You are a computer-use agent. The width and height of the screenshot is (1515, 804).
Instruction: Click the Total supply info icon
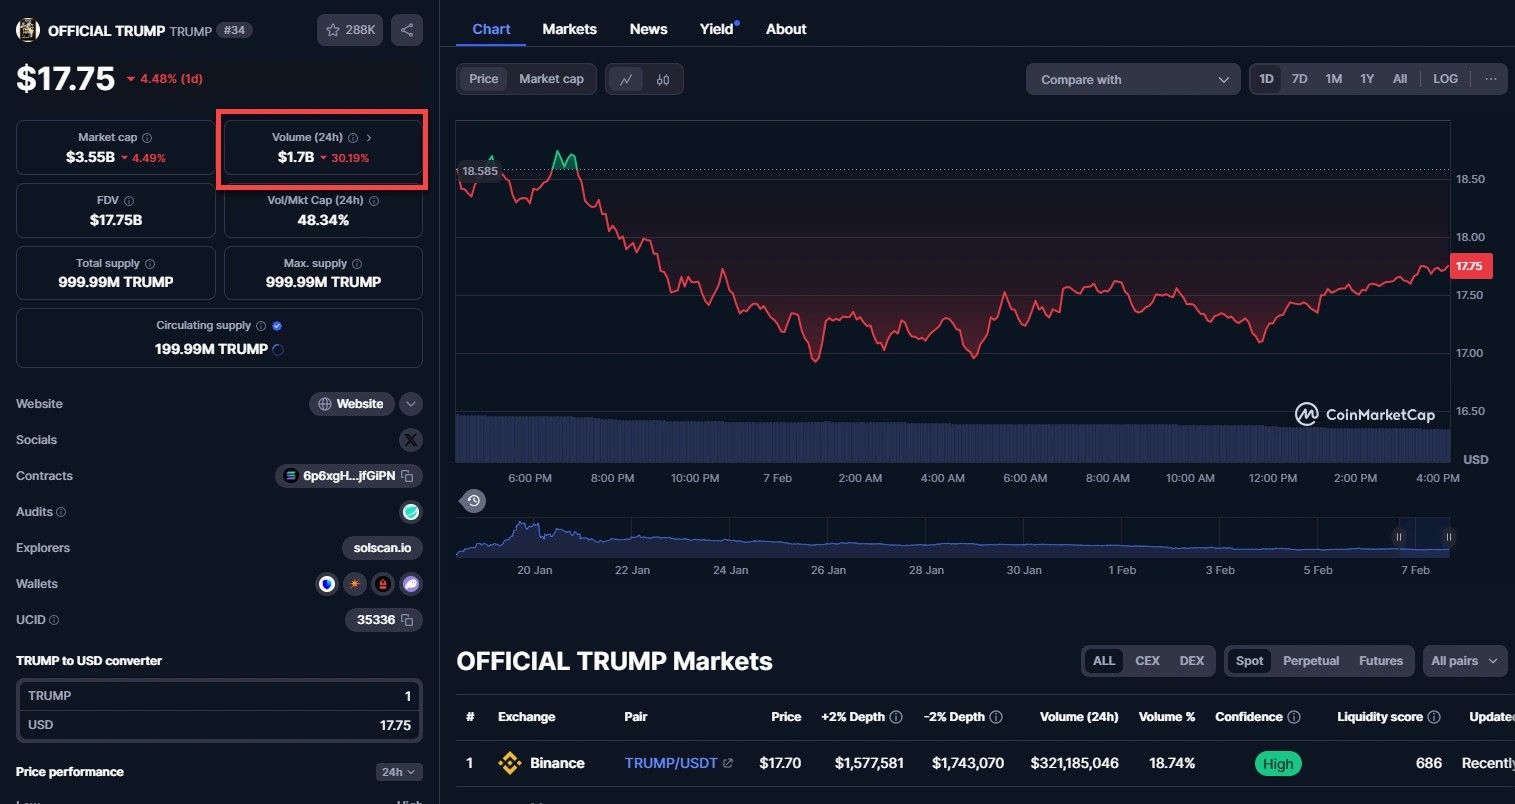pyautogui.click(x=150, y=264)
